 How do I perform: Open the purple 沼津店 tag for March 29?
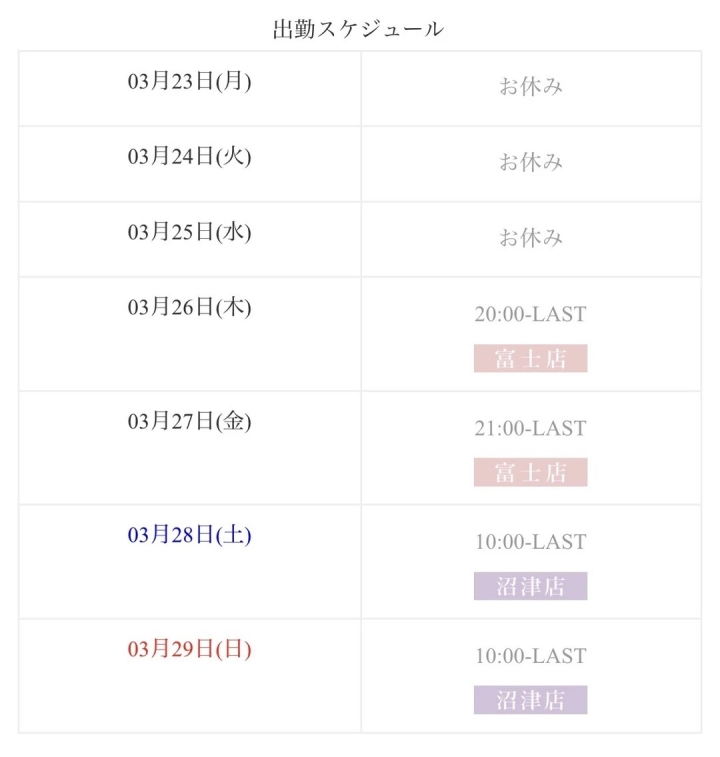click(530, 700)
